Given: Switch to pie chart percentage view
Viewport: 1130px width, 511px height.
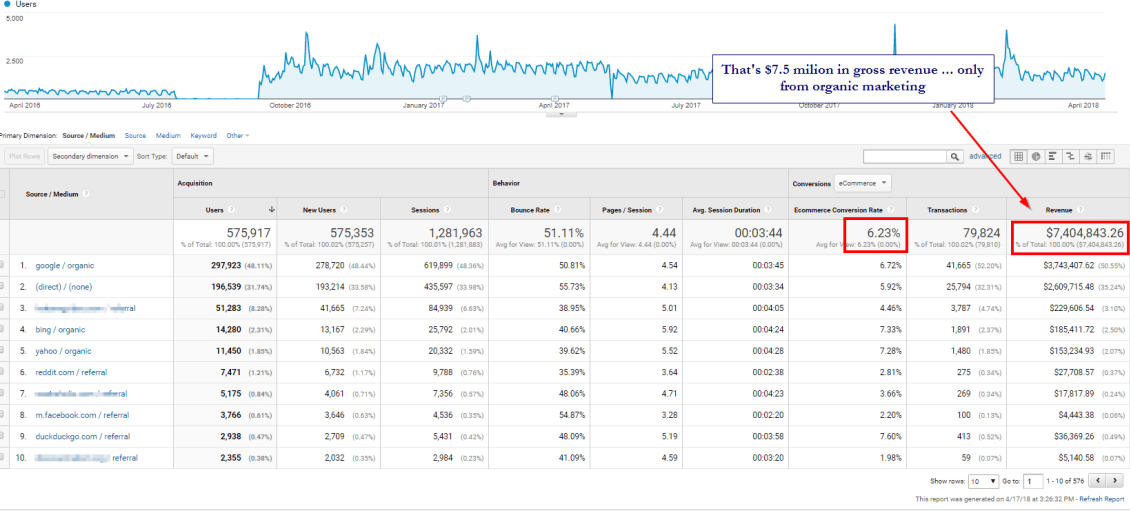Looking at the screenshot, I should tap(1036, 156).
